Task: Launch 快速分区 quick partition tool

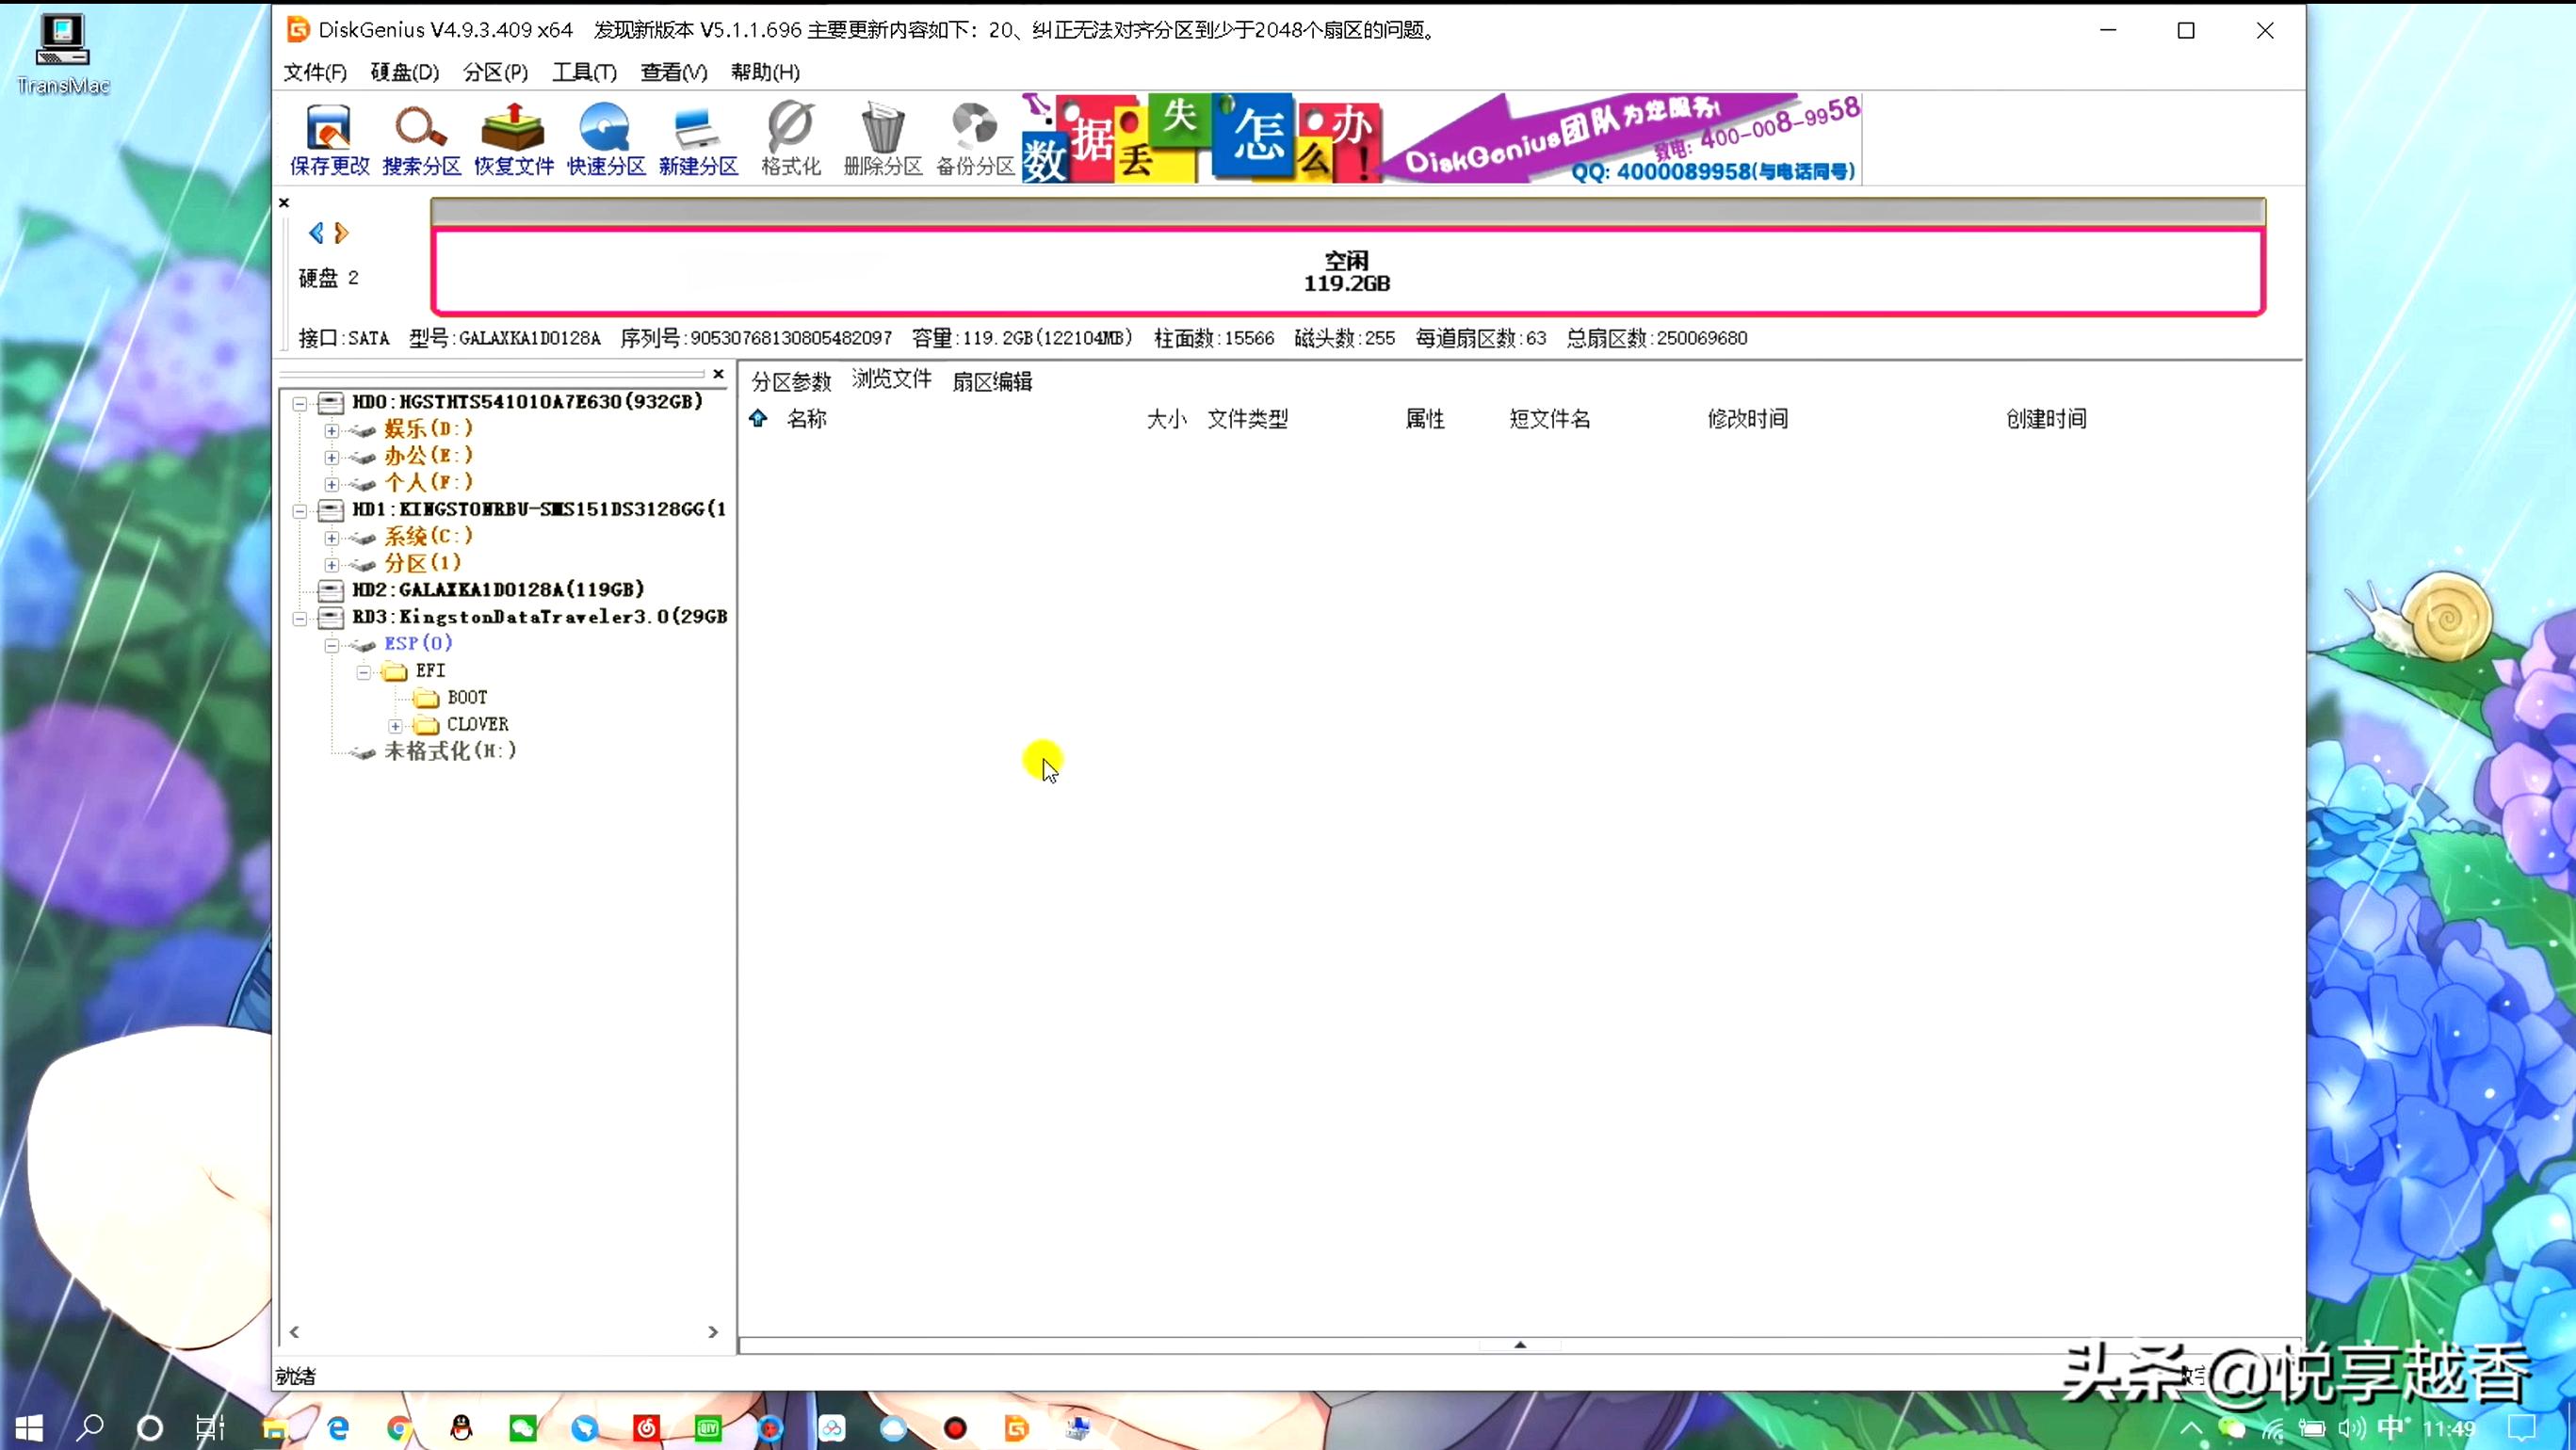Action: pyautogui.click(x=605, y=138)
